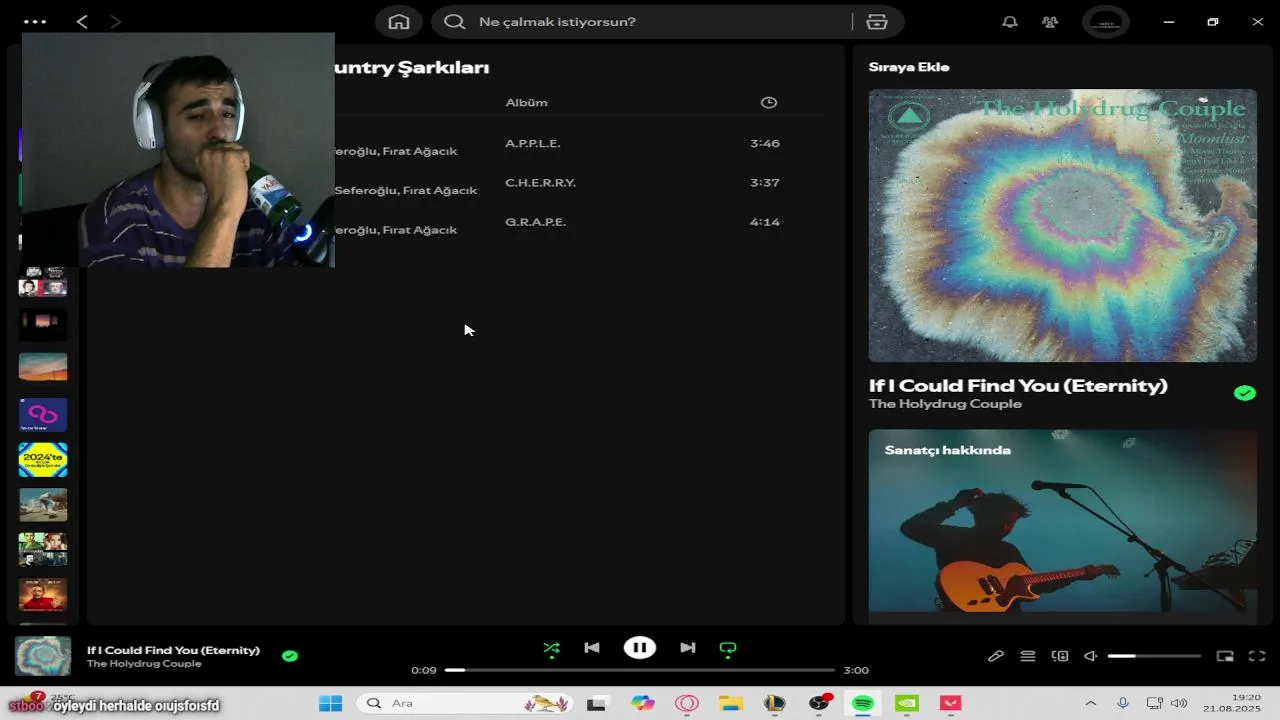This screenshot has width=1280, height=720.
Task: Open the notifications bell
Action: tap(1010, 22)
